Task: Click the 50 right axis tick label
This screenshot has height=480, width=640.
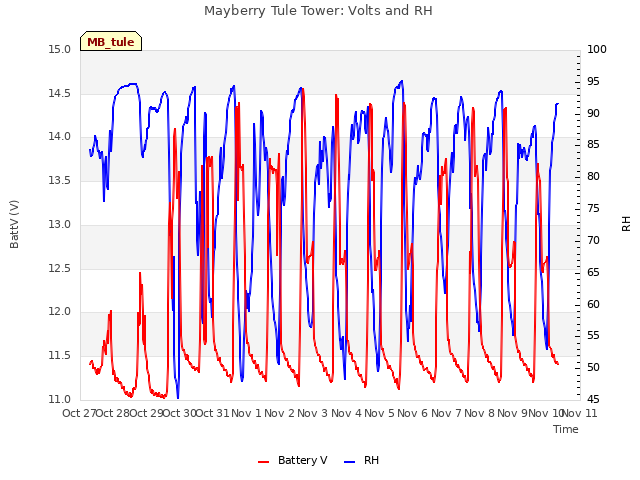Action: 593,367
